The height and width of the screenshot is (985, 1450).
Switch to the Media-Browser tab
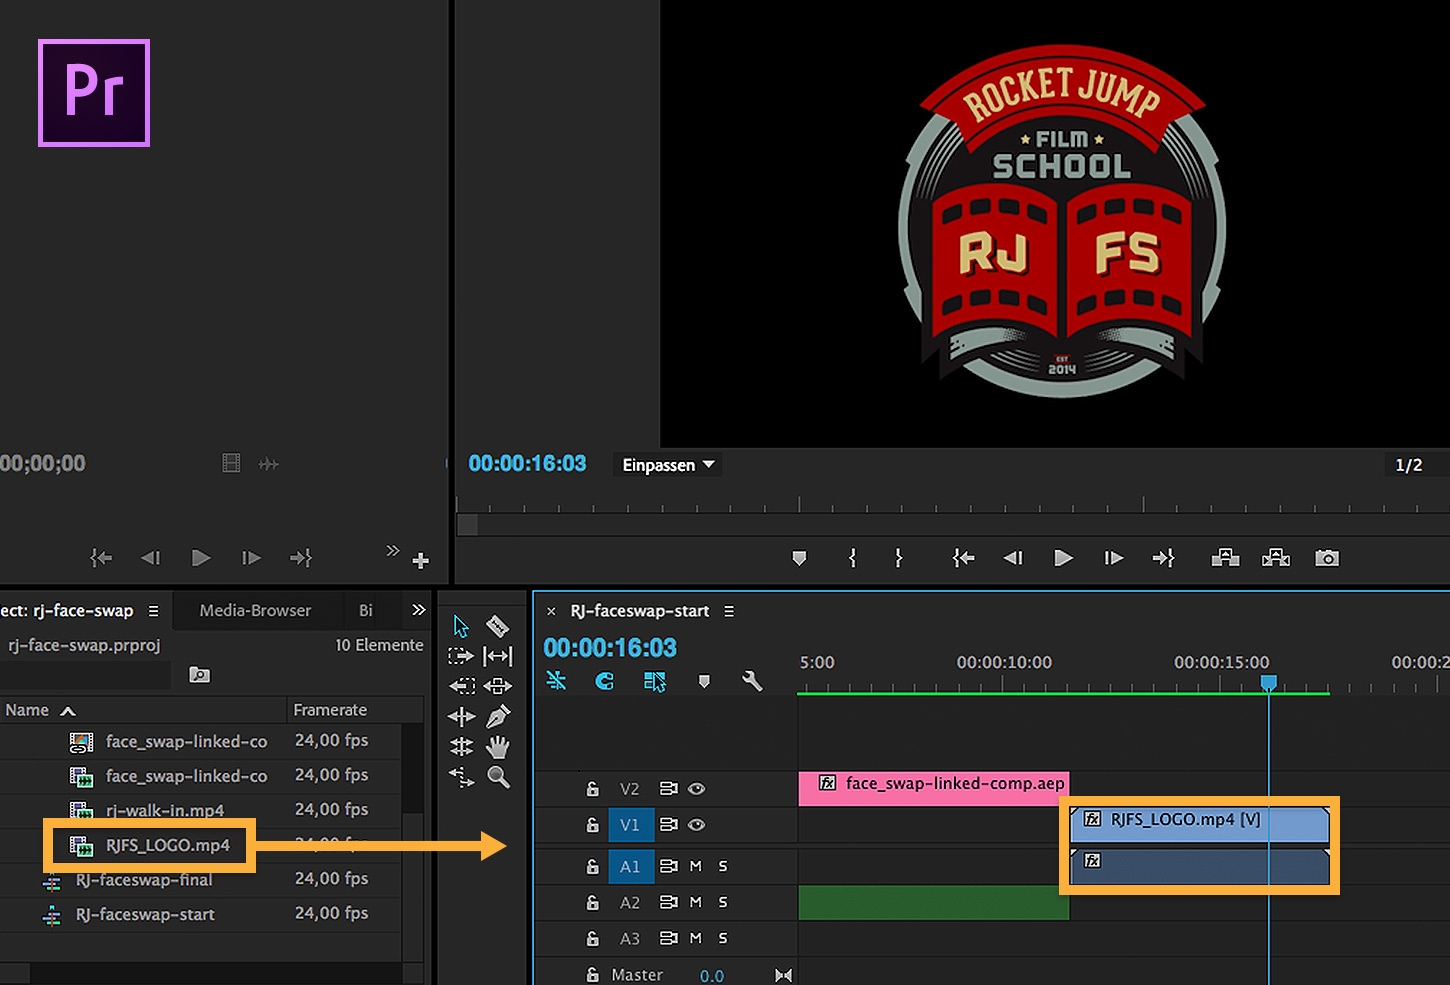pyautogui.click(x=255, y=610)
